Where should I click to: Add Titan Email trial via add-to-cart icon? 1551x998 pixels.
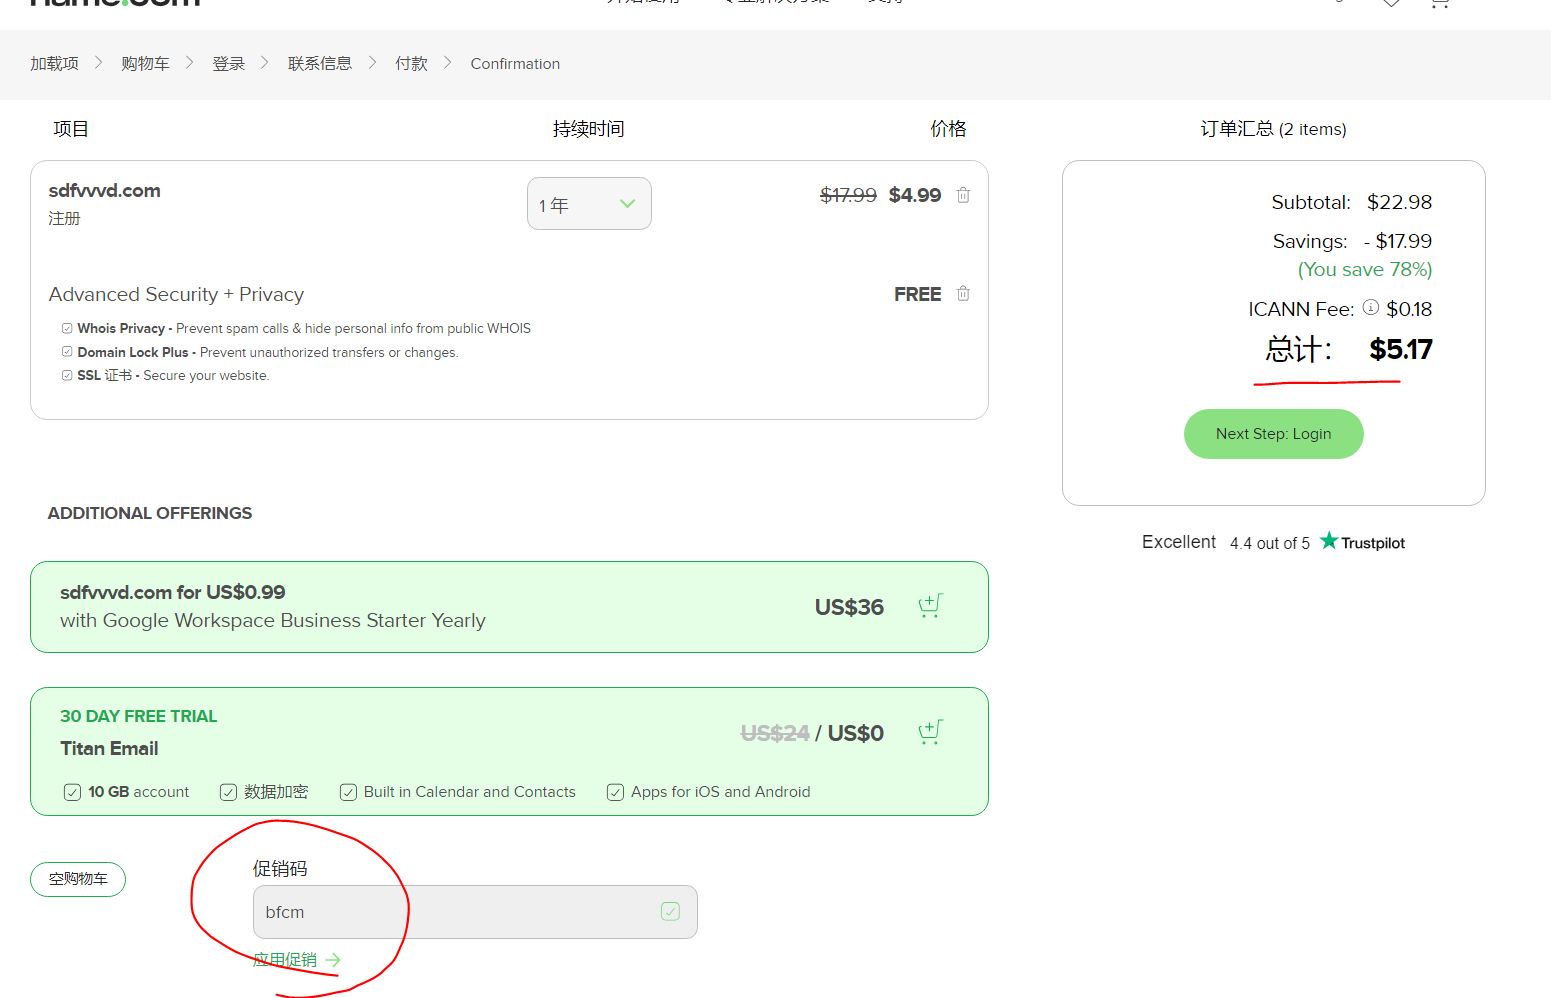929,732
